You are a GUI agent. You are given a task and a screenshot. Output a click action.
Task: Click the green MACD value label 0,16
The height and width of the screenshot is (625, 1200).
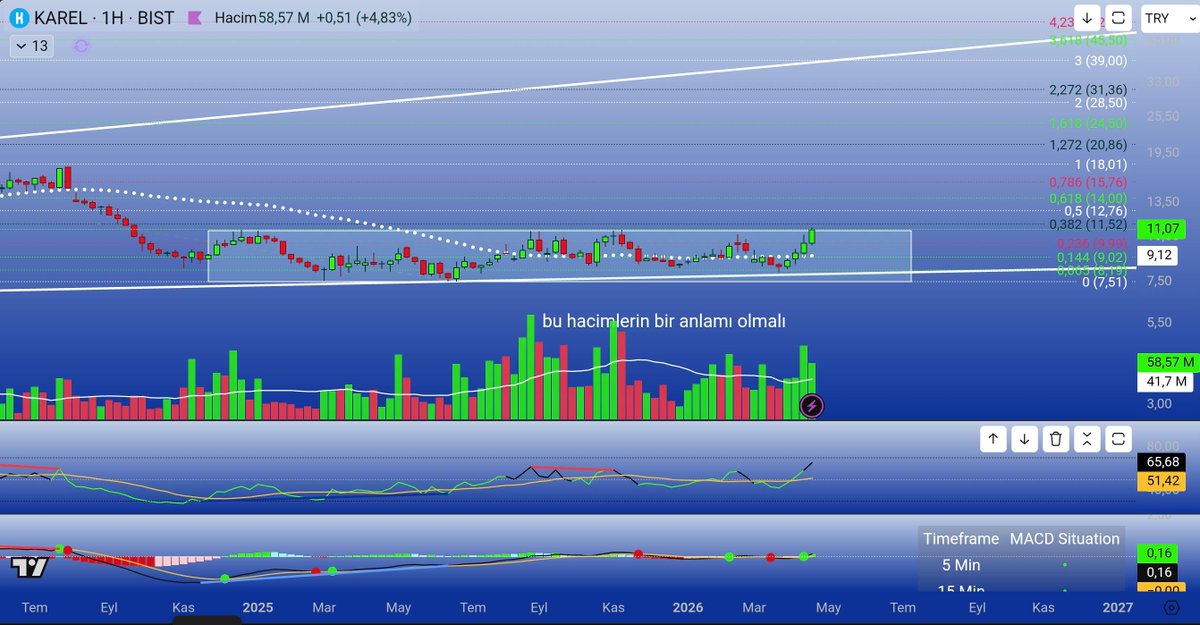(1157, 553)
